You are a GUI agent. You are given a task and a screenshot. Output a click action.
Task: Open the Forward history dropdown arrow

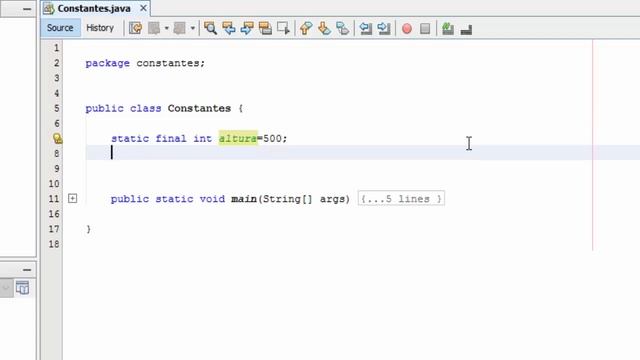coord(193,28)
